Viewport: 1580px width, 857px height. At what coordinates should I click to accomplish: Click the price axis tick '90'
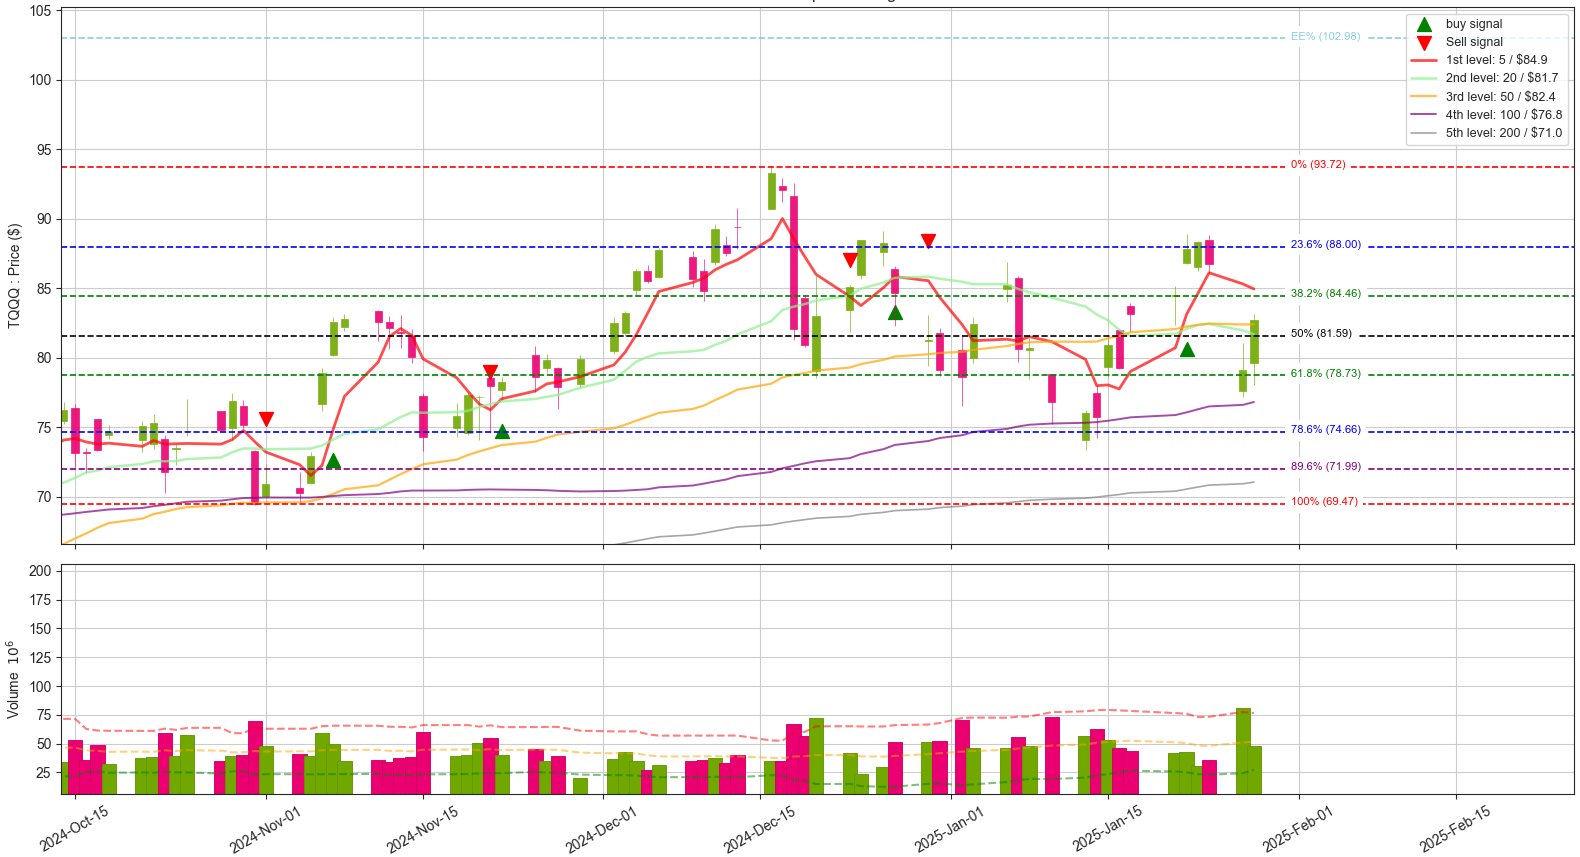(x=45, y=219)
